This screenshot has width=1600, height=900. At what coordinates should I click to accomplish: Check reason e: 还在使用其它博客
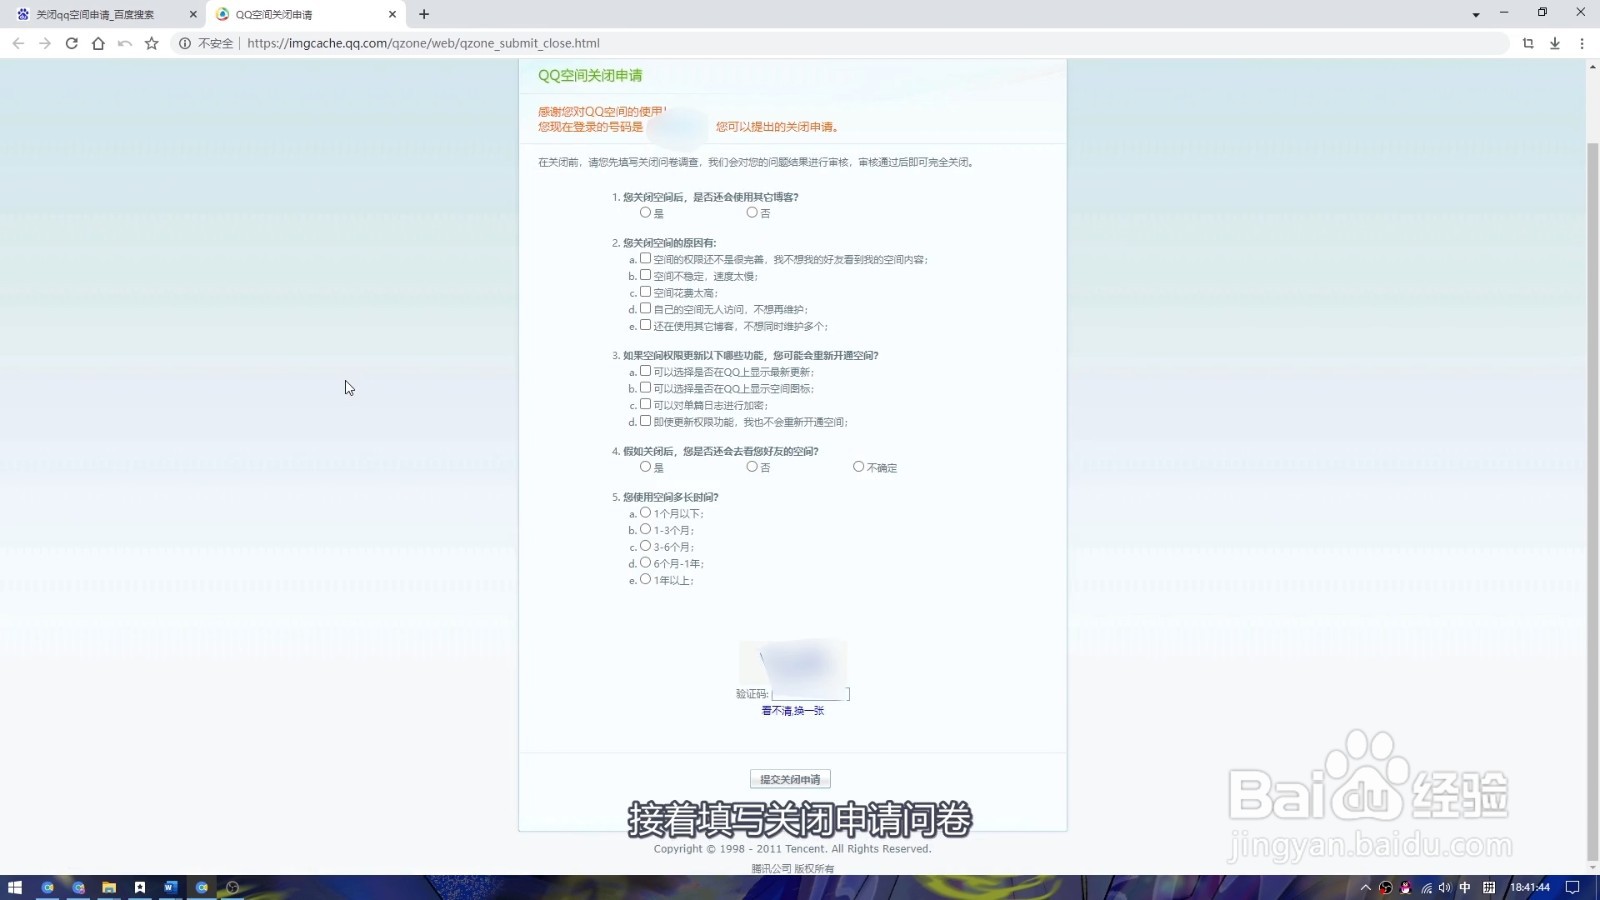[645, 325]
